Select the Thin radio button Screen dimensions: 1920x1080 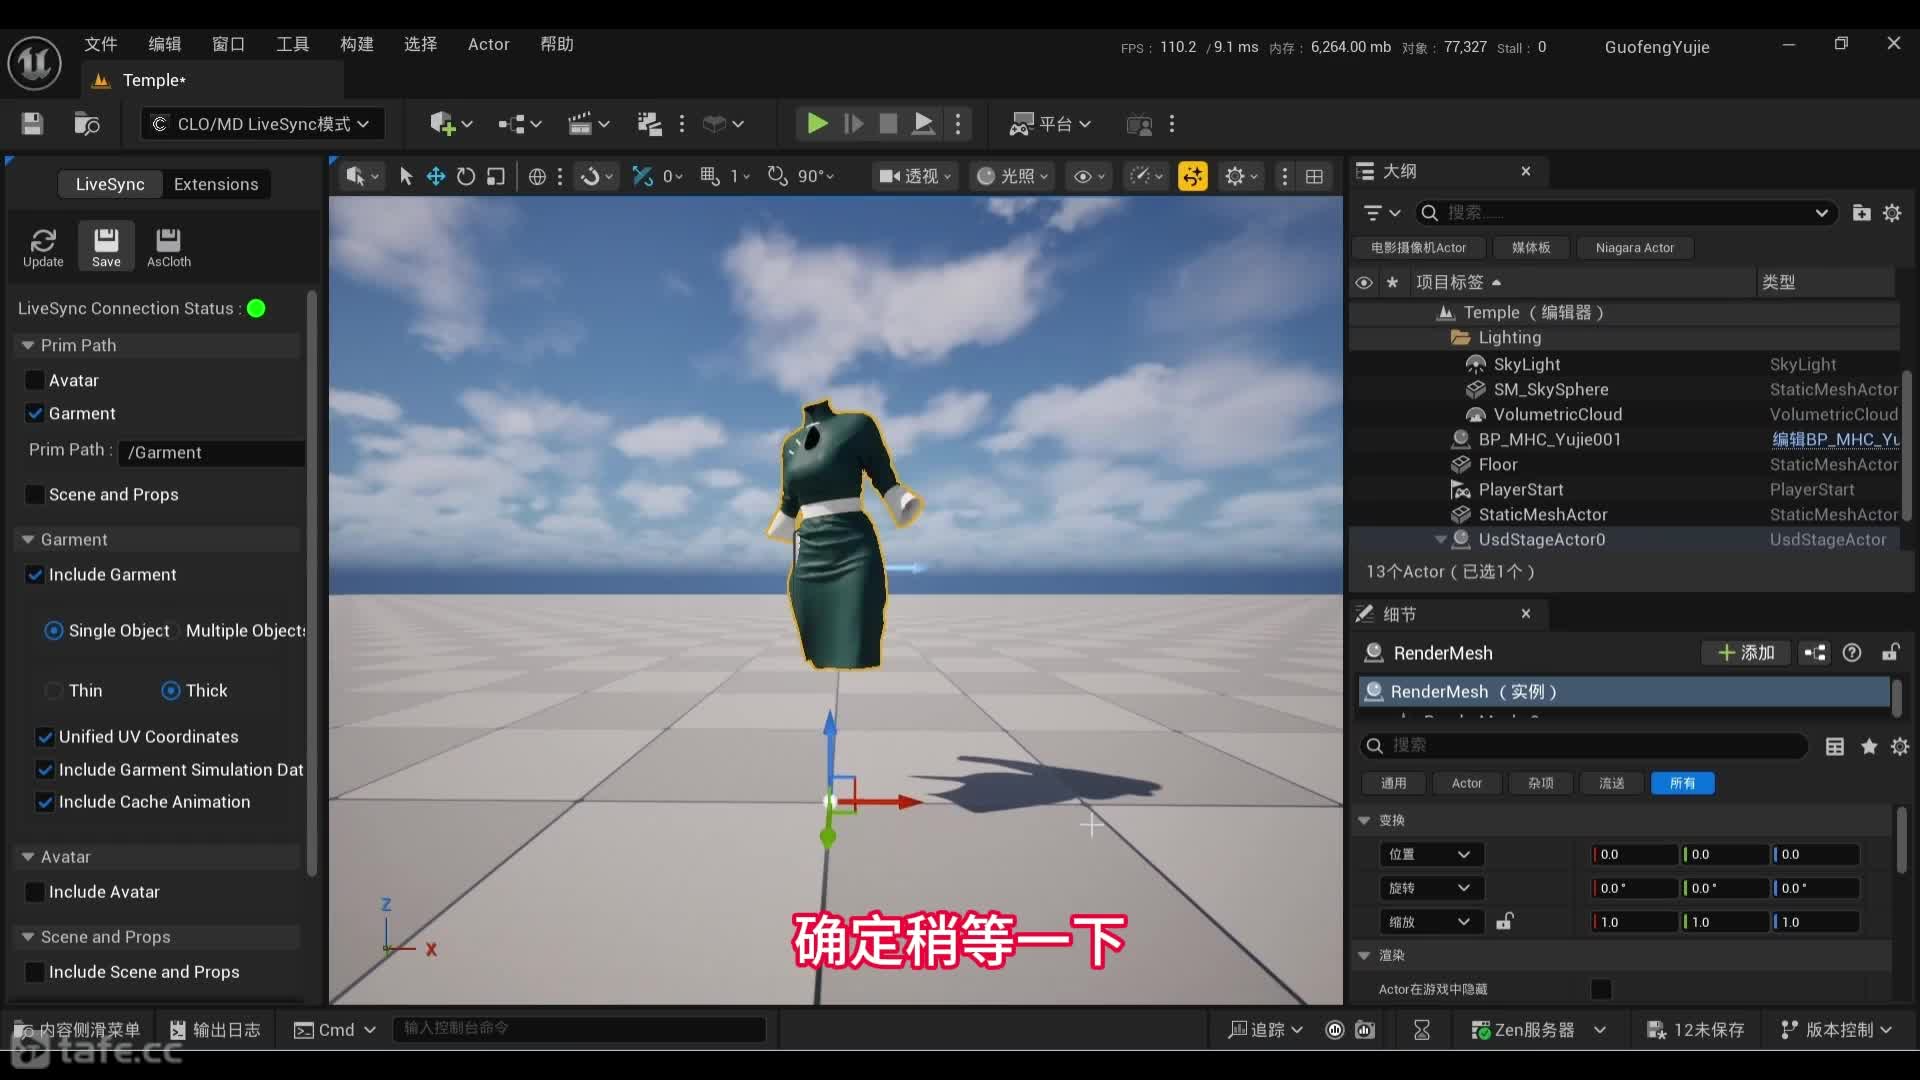[52, 690]
